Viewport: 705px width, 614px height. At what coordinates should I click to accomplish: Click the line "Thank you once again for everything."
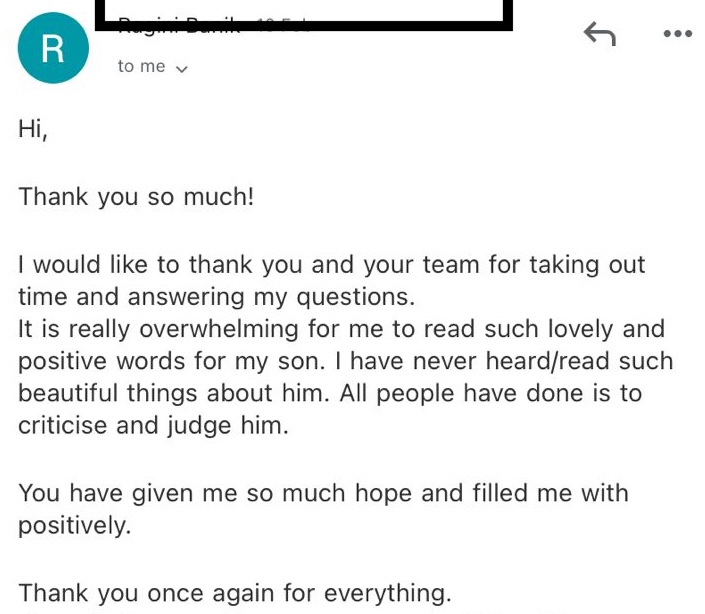click(x=235, y=592)
